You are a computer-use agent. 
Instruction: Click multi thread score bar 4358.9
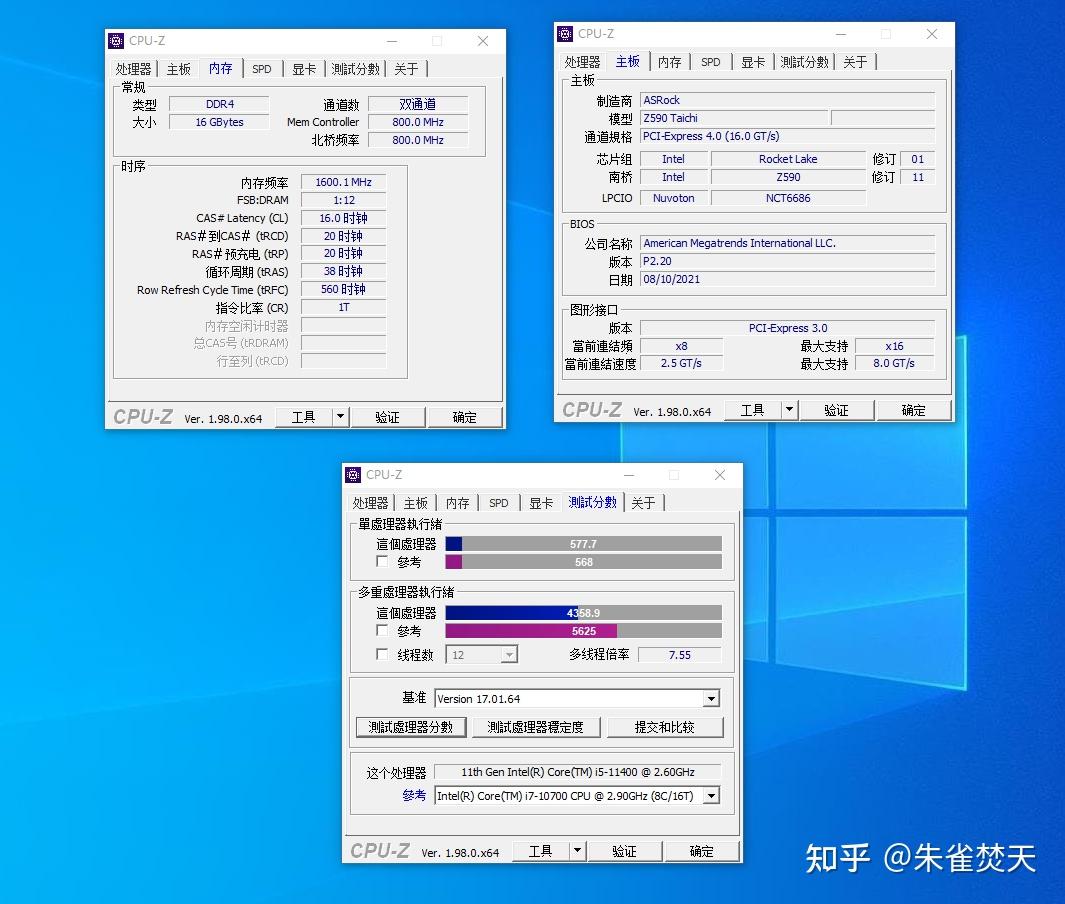click(x=583, y=613)
